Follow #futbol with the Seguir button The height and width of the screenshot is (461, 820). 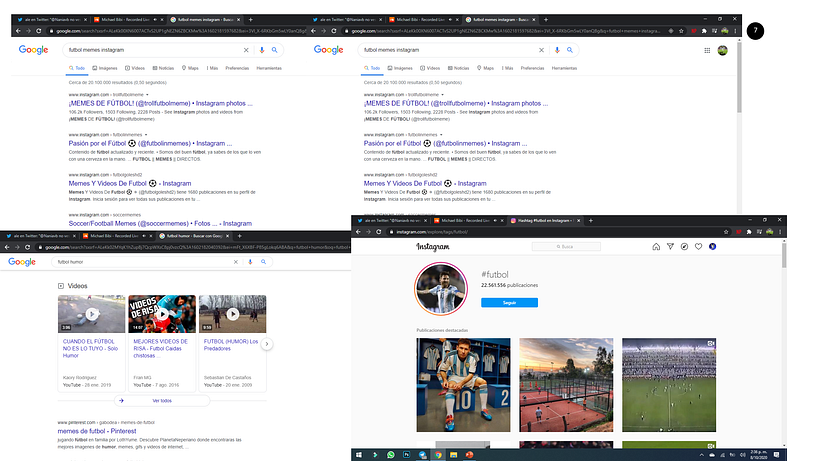pyautogui.click(x=509, y=303)
